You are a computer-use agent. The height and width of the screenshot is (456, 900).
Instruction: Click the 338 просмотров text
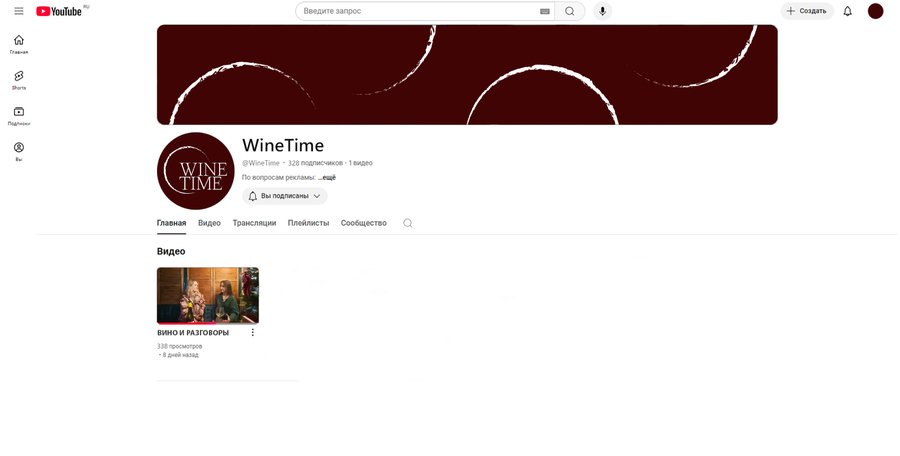[x=179, y=346]
